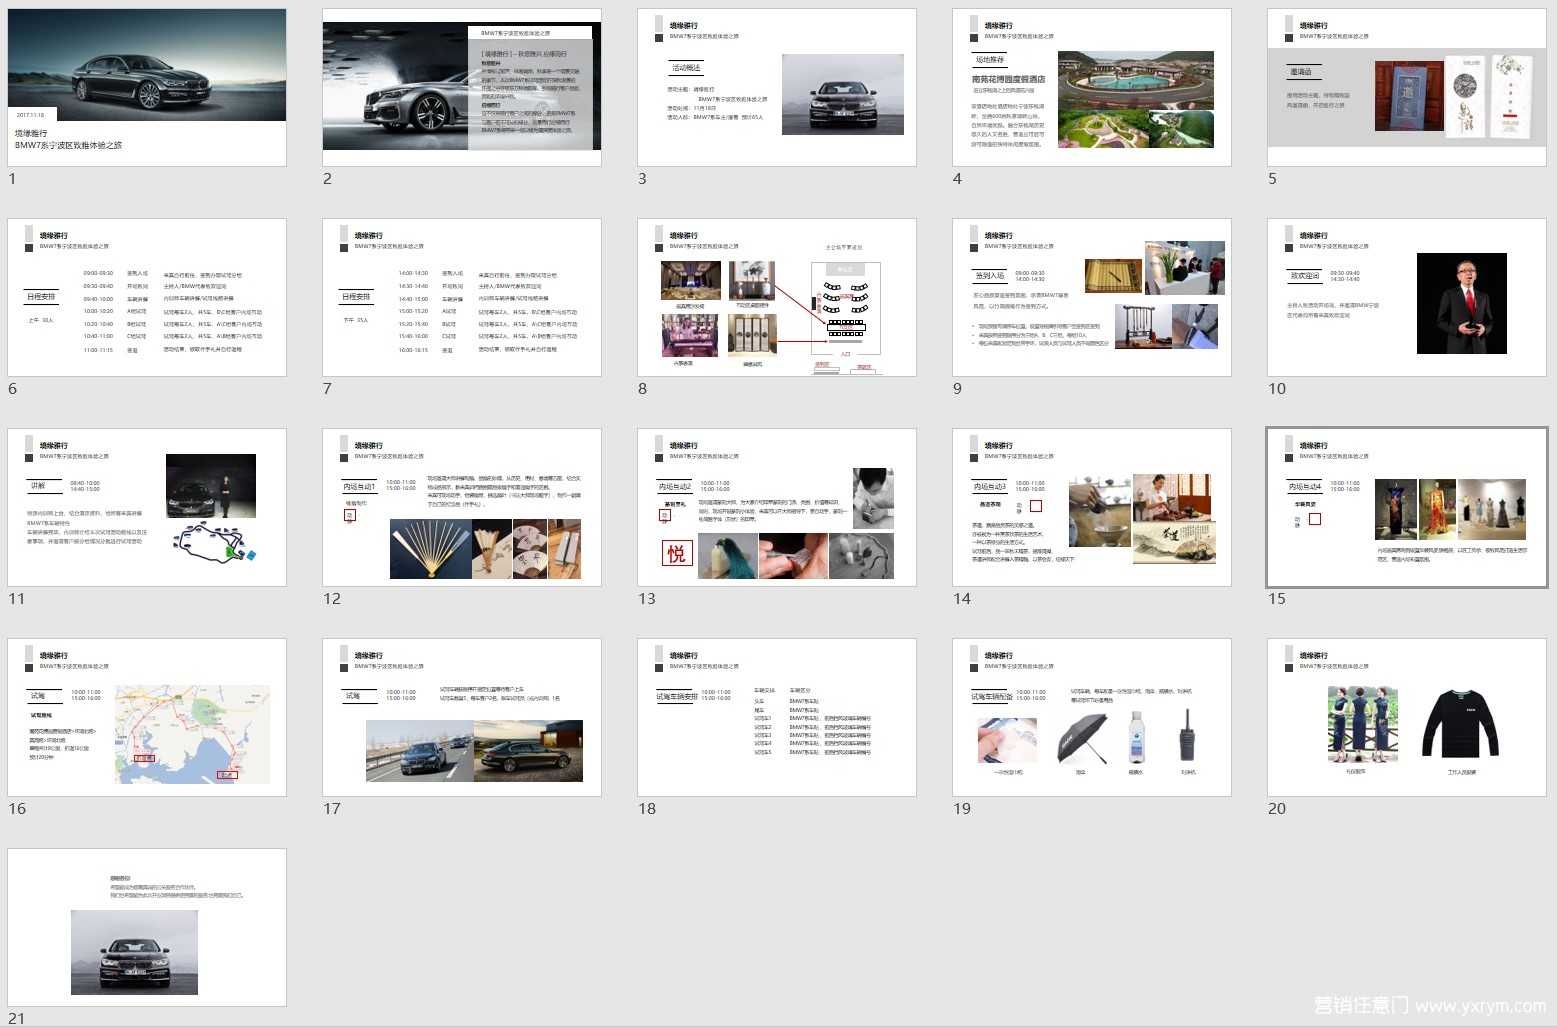Select slide 16 thumbnail with route map

147,718
